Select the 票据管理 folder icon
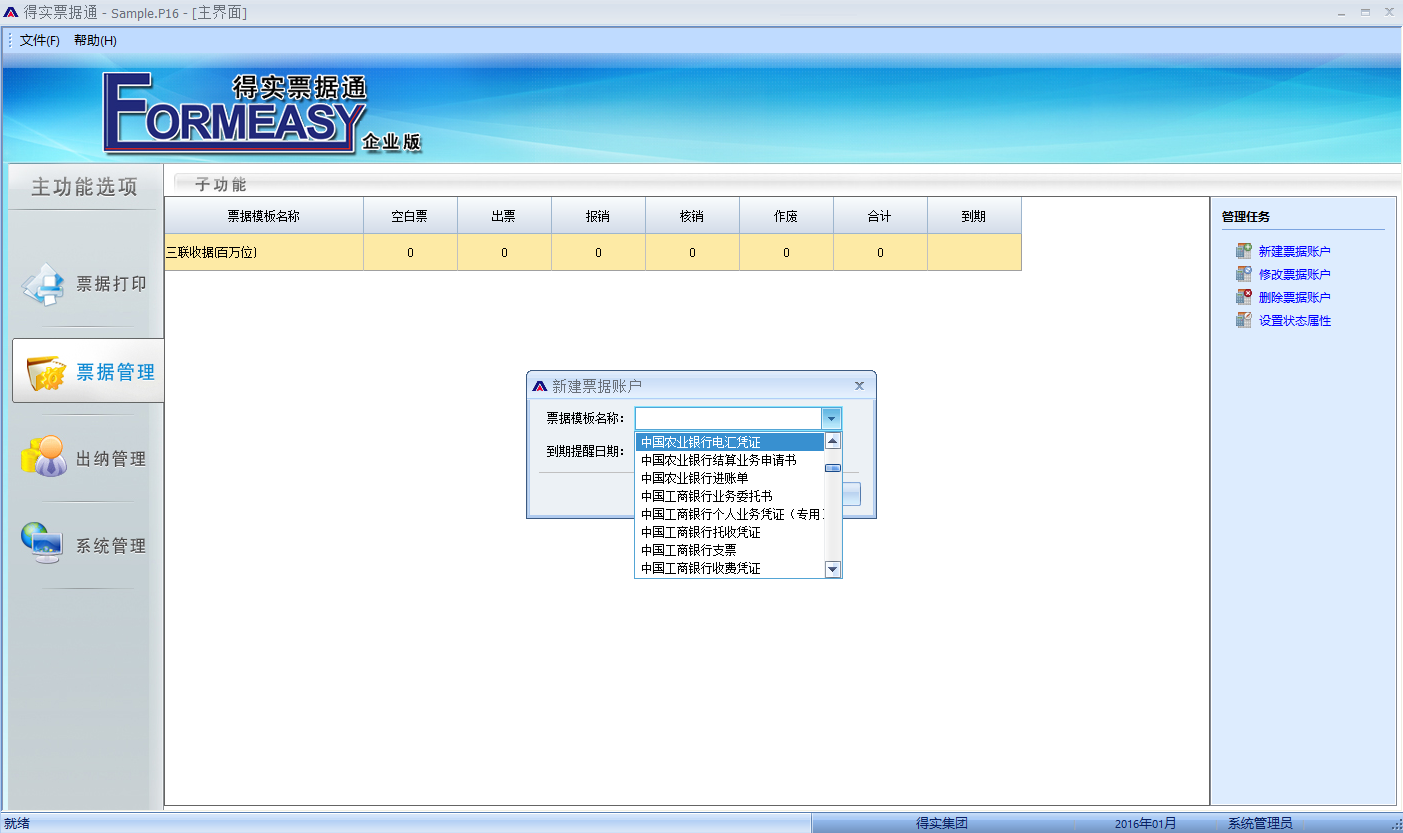The height and width of the screenshot is (833, 1403). (x=46, y=372)
